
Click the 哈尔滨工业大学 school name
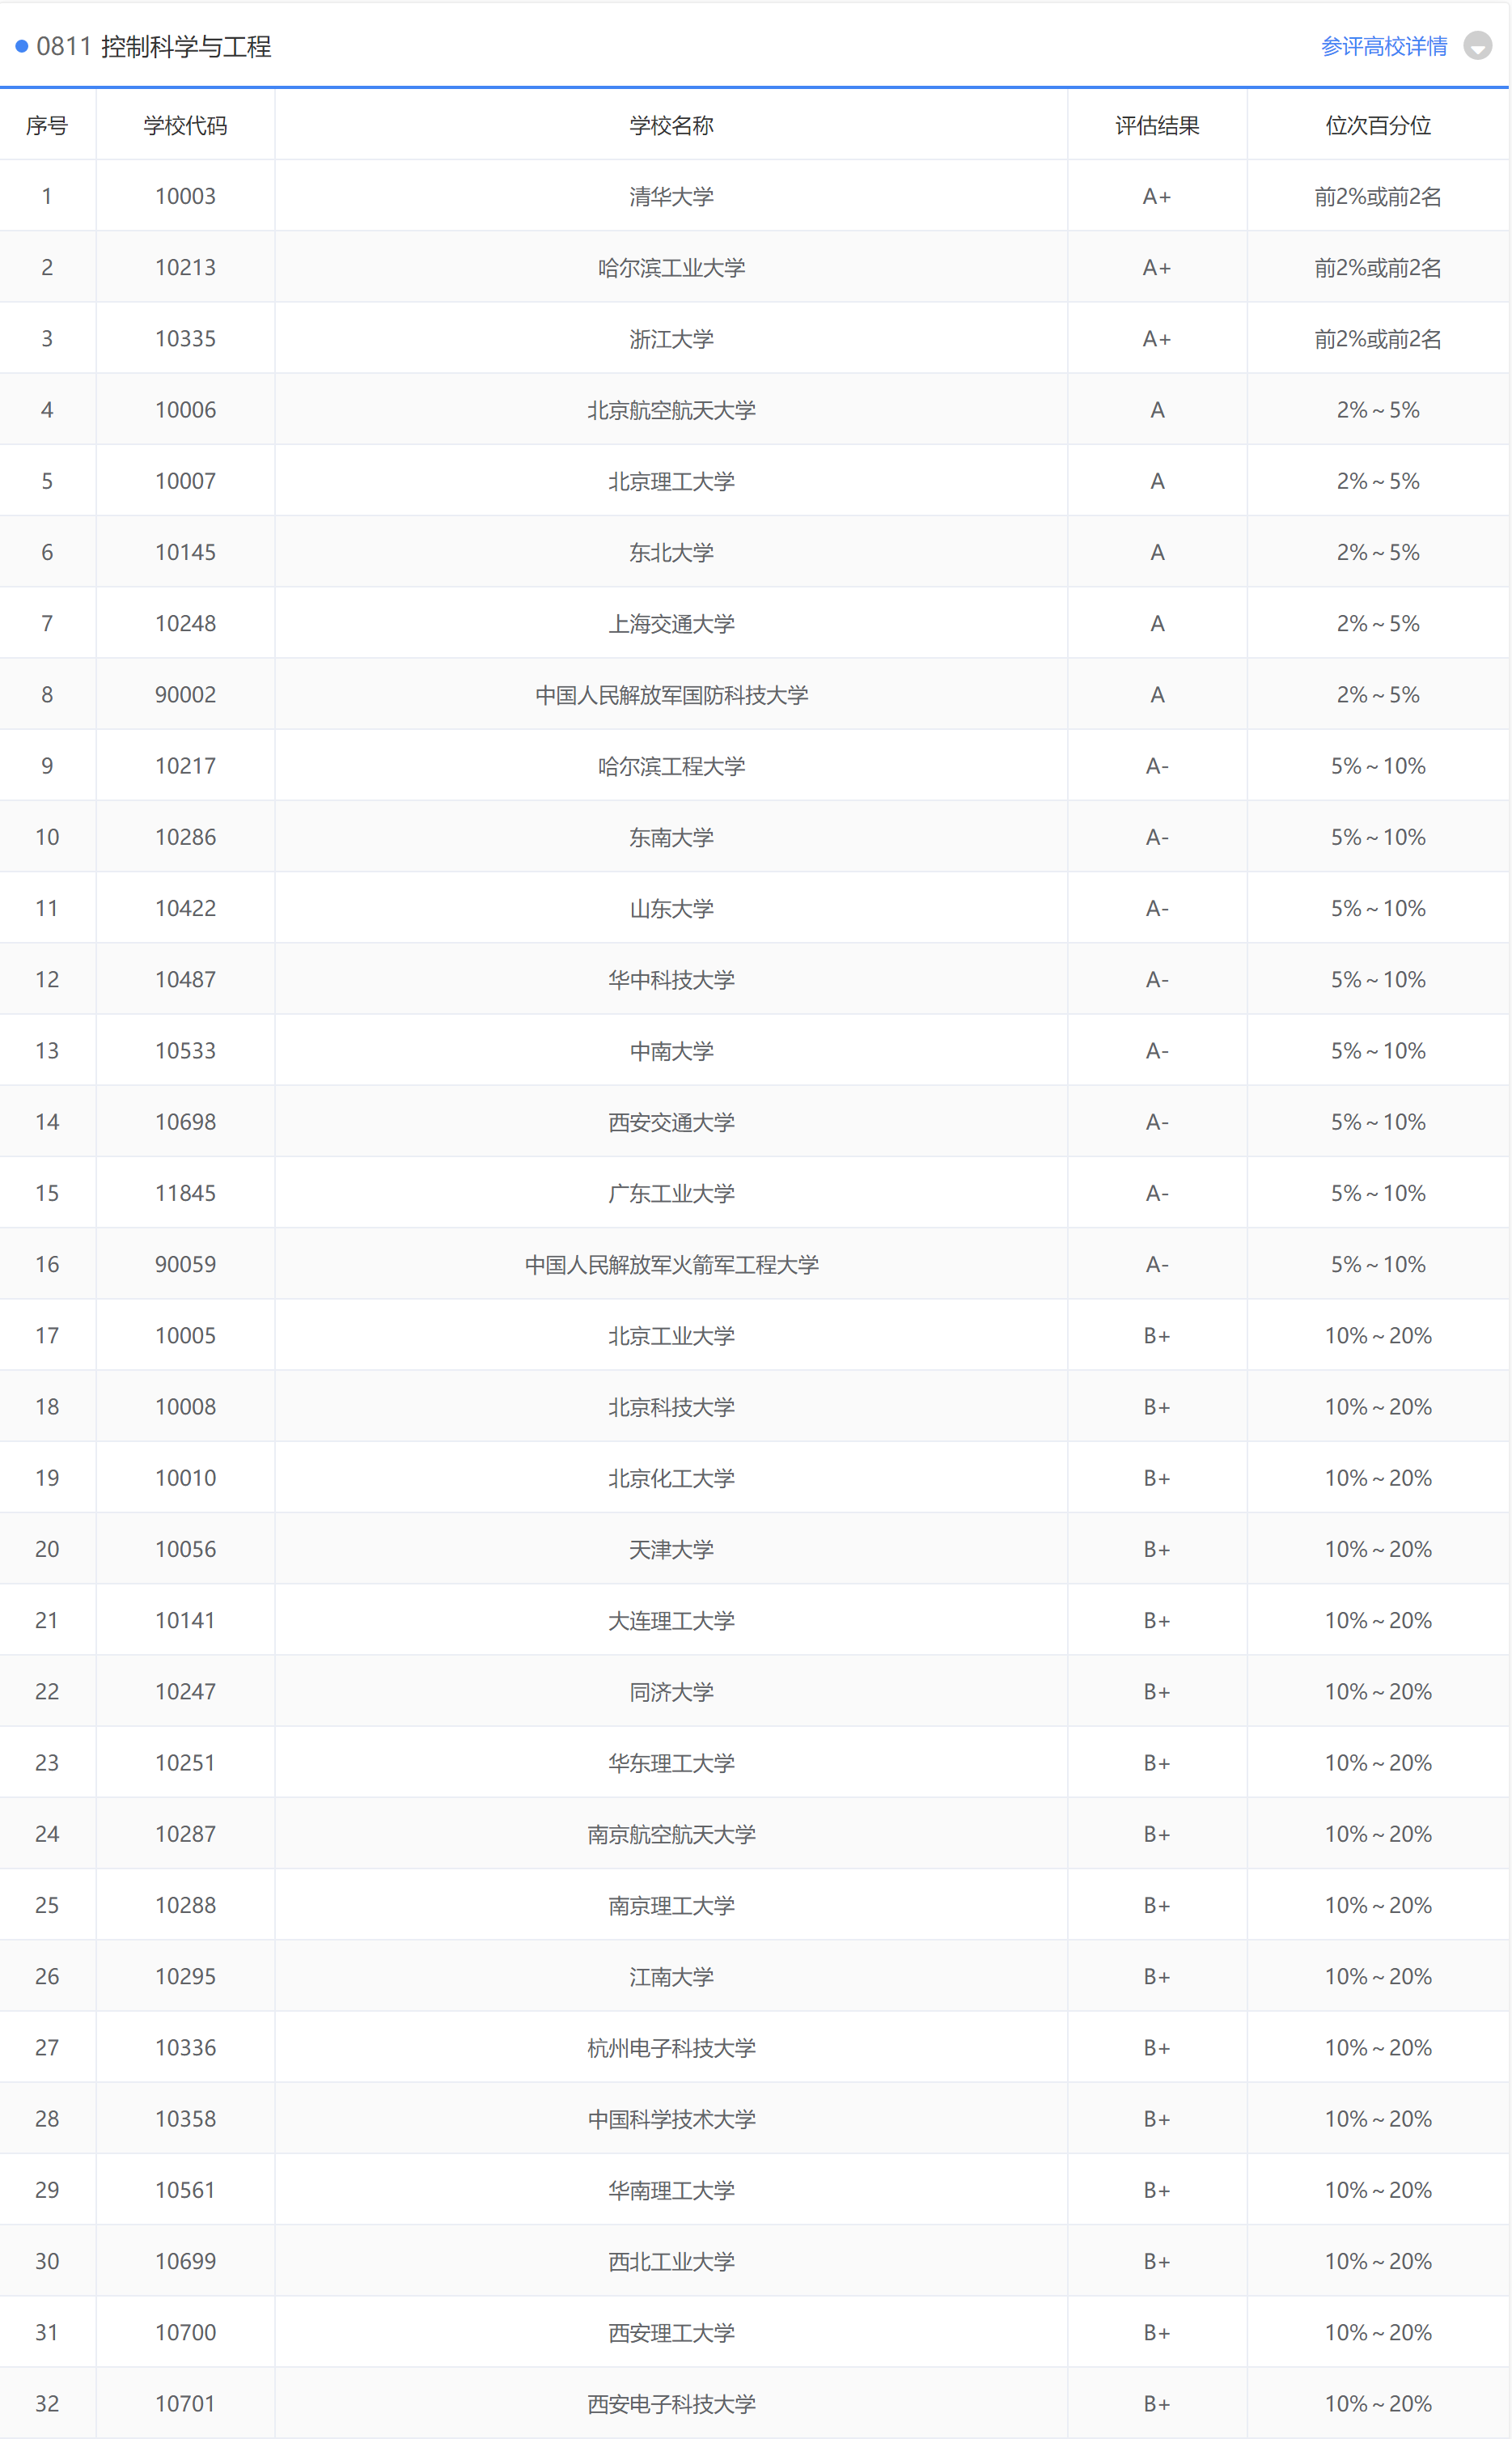click(x=671, y=268)
